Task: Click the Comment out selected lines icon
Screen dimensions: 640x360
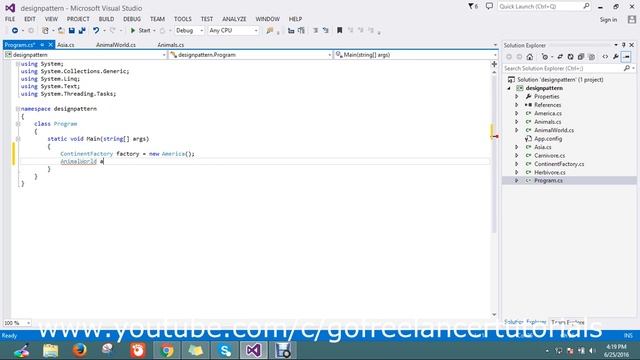Action: [316, 31]
